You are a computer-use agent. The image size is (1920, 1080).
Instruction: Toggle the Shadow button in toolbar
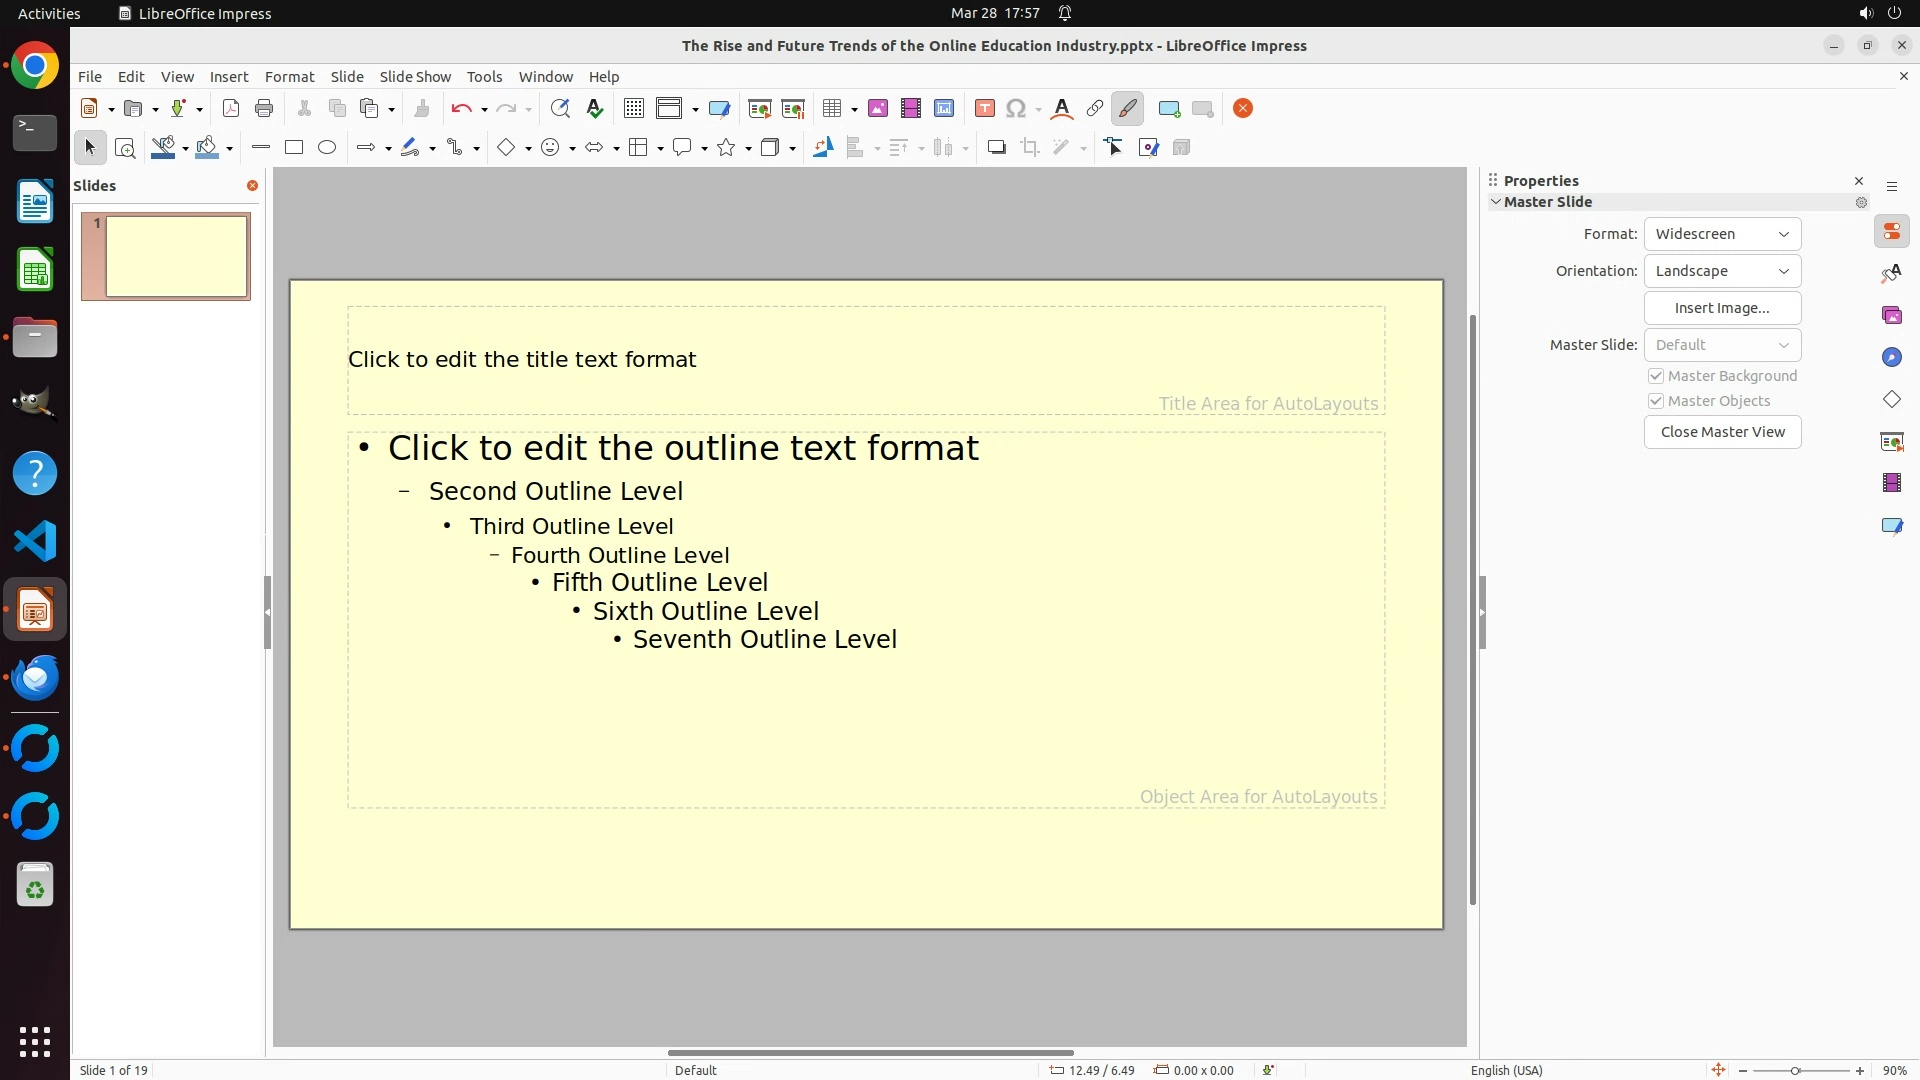coord(996,148)
